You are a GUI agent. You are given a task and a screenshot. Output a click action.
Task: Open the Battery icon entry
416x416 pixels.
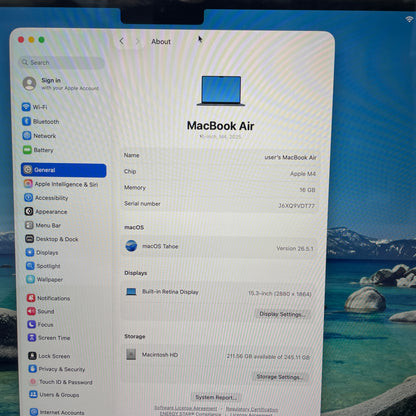point(27,150)
